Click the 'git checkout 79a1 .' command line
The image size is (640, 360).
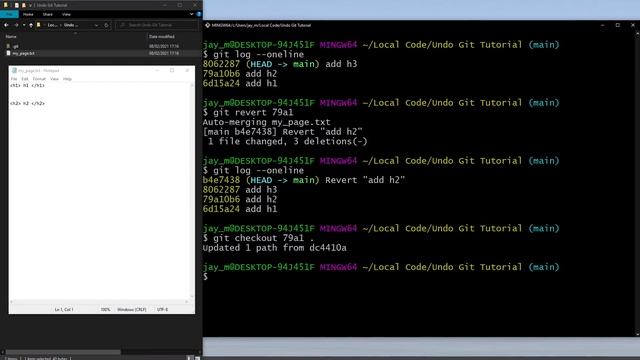(x=258, y=238)
